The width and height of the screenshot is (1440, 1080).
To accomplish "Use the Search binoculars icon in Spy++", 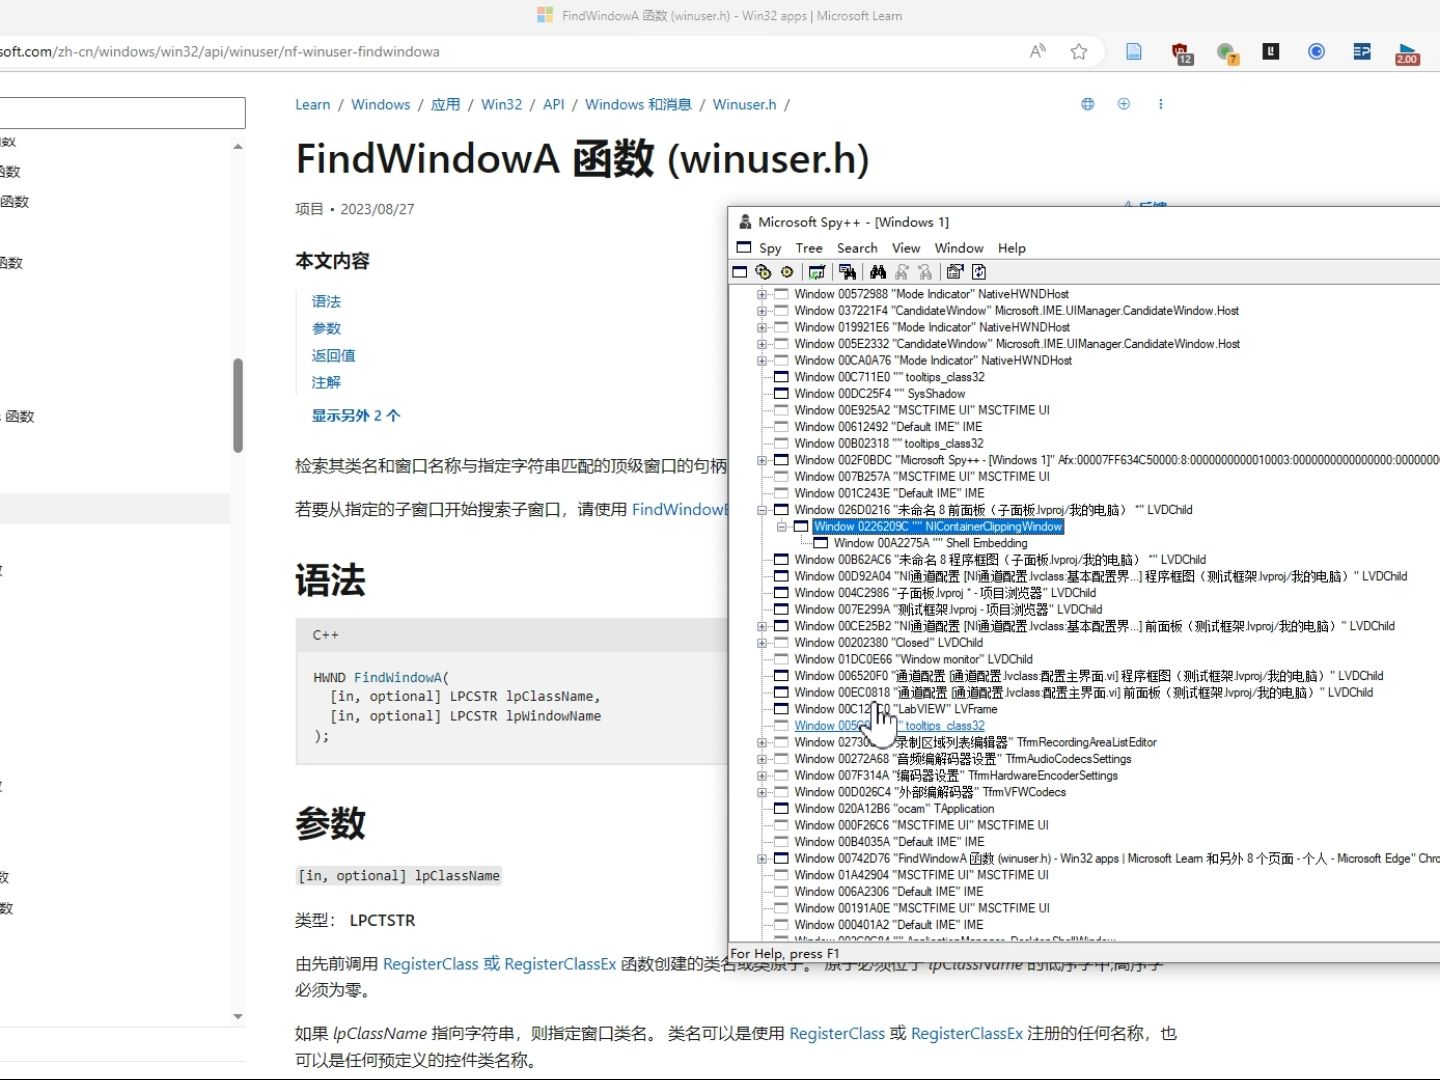I will coord(878,271).
